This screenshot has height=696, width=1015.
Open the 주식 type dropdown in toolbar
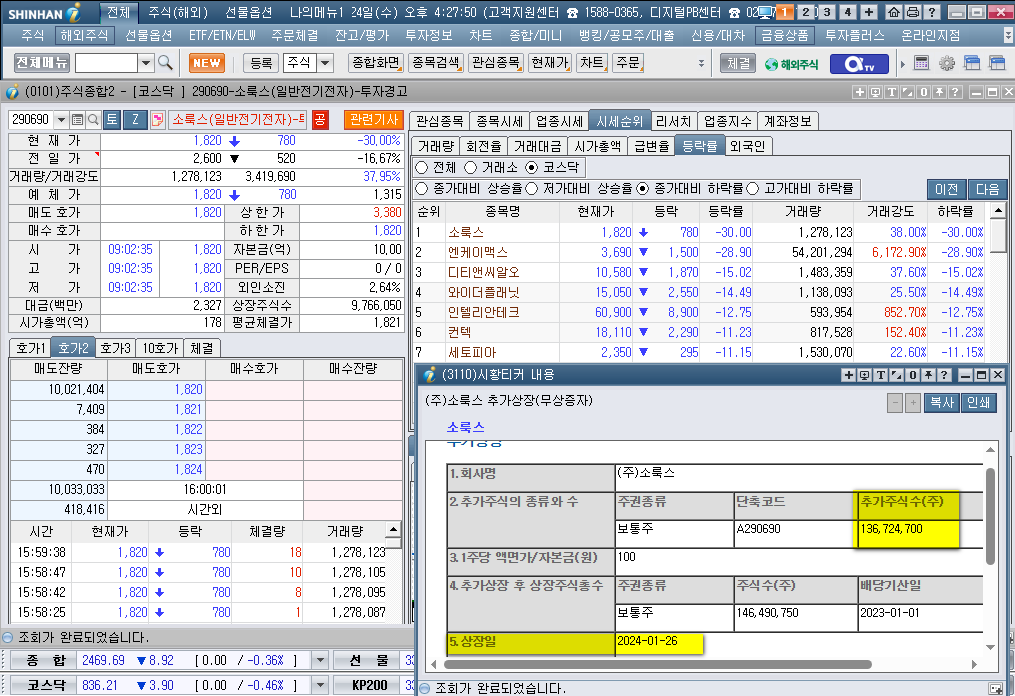pyautogui.click(x=326, y=63)
